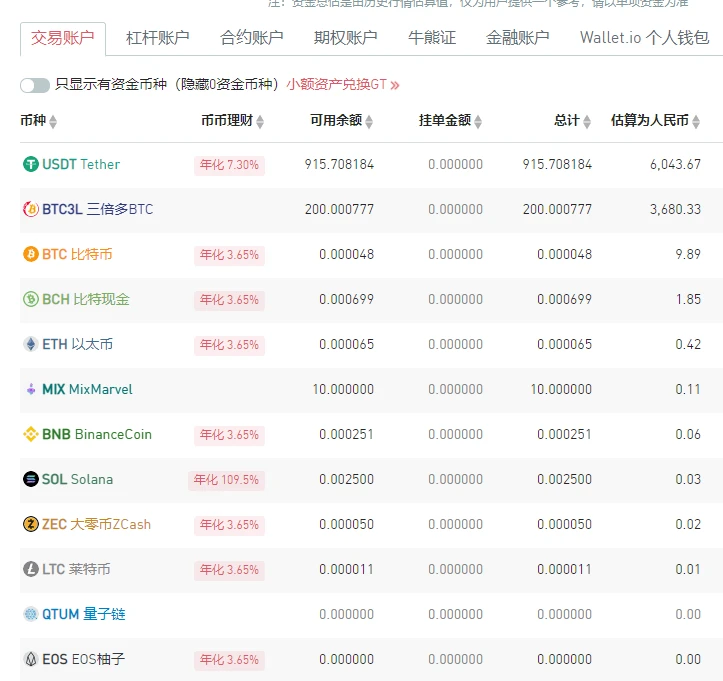This screenshot has width=723, height=681.
Task: Sort by 币种 column arrows
Action: pyautogui.click(x=53, y=121)
